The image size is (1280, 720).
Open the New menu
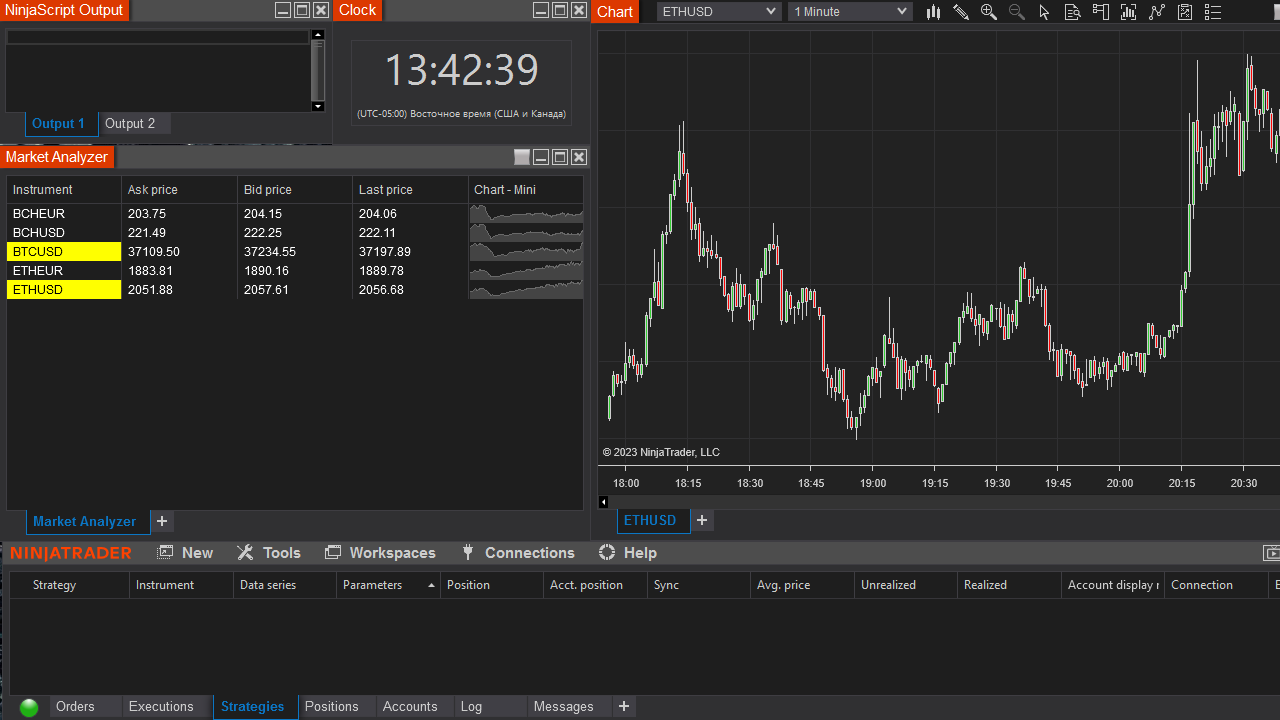[x=185, y=553]
